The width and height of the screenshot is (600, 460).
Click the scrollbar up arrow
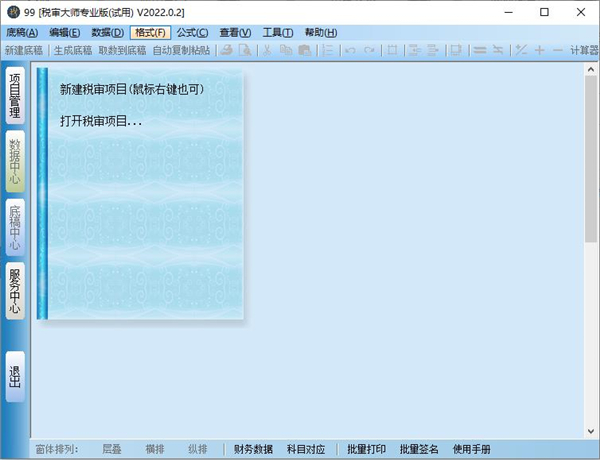click(x=591, y=69)
